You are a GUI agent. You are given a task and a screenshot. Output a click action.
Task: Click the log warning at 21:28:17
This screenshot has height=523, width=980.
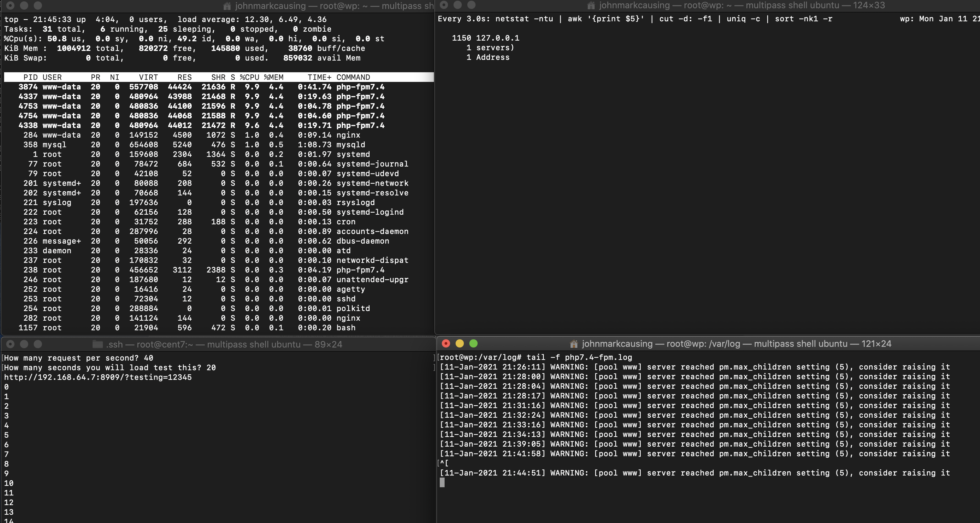[694, 396]
